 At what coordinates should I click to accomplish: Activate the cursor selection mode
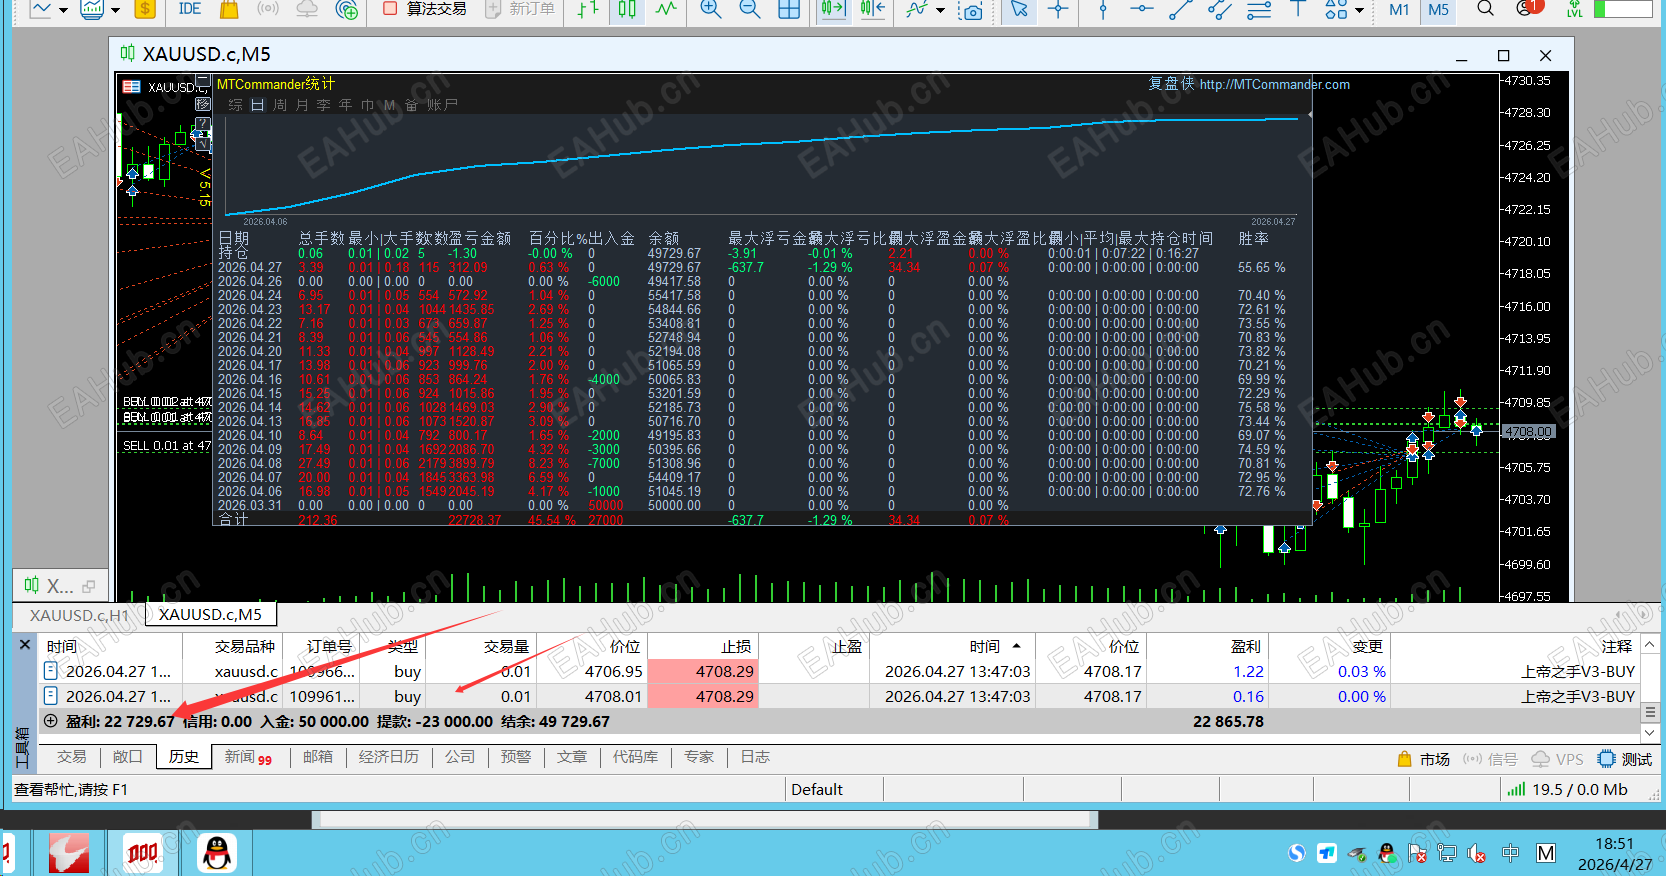1019,9
